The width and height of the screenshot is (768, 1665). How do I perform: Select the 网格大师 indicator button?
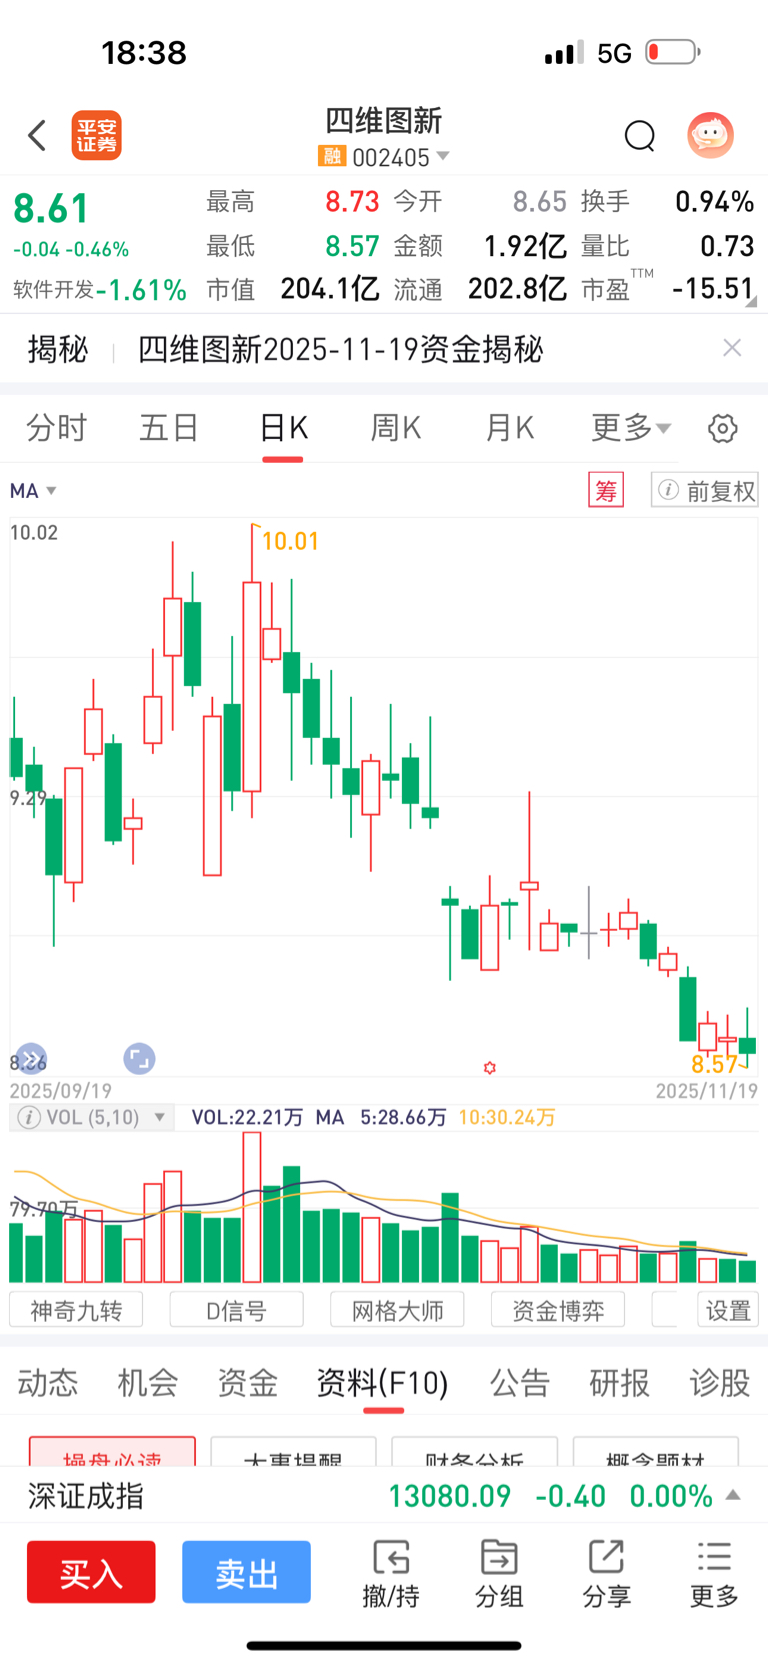(x=397, y=1310)
